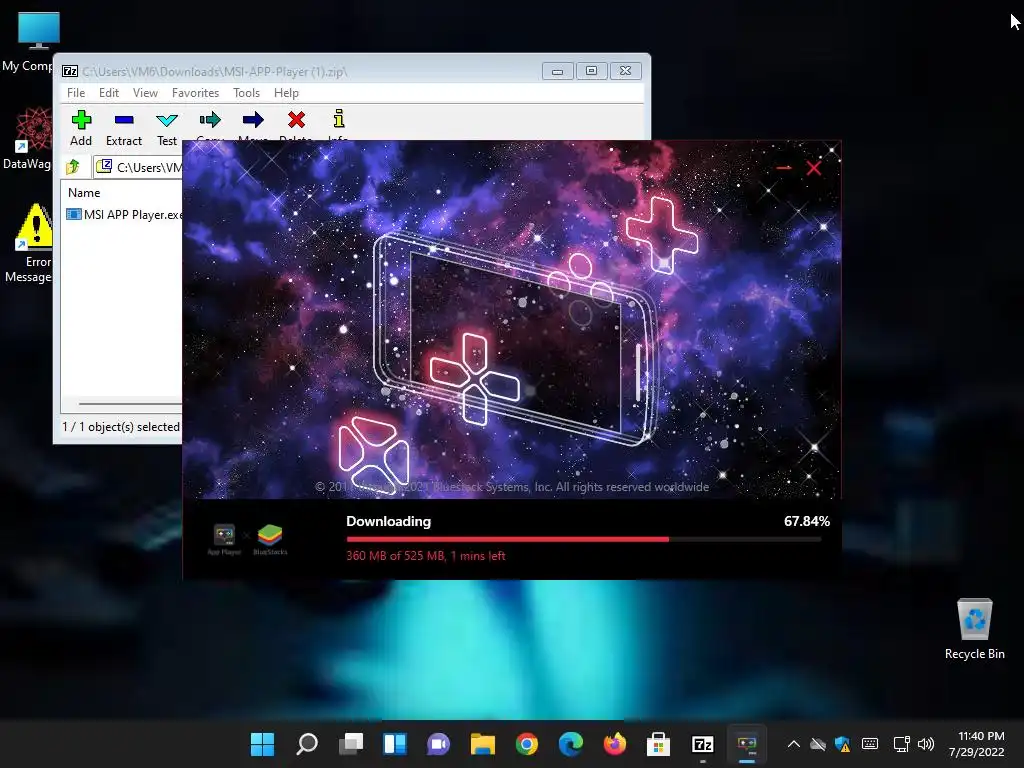Click the 67.84% download percentage

click(807, 521)
